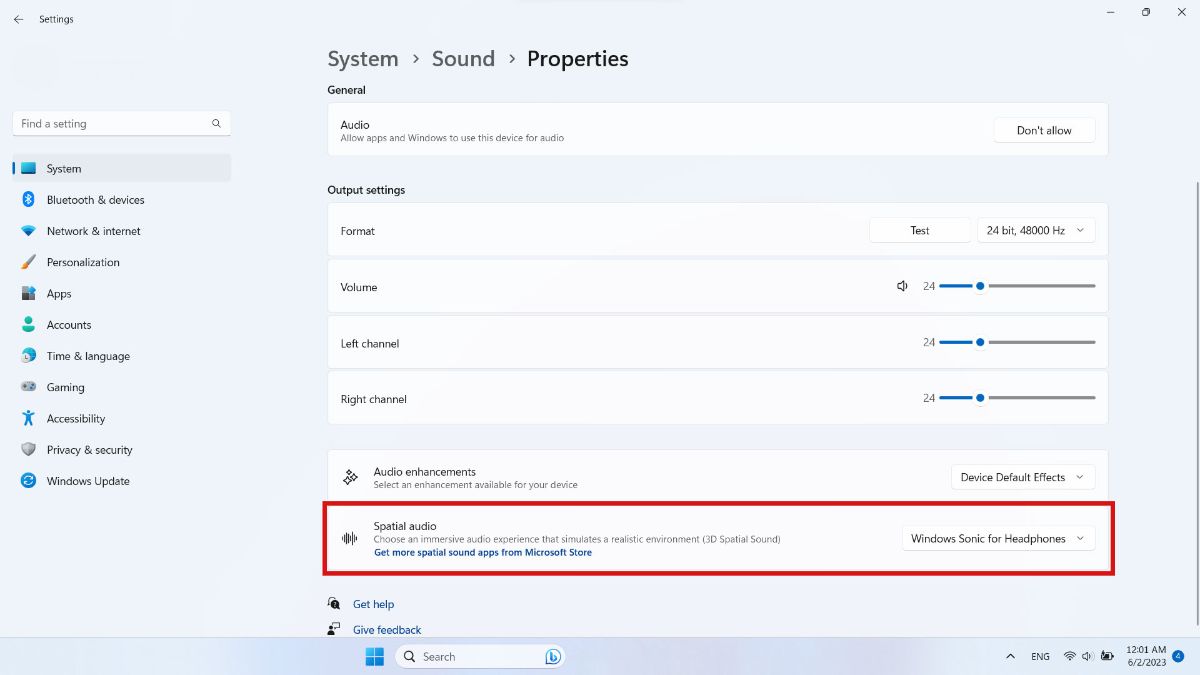Go to Network & internet settings
This screenshot has height=675, width=1200.
[x=93, y=231]
